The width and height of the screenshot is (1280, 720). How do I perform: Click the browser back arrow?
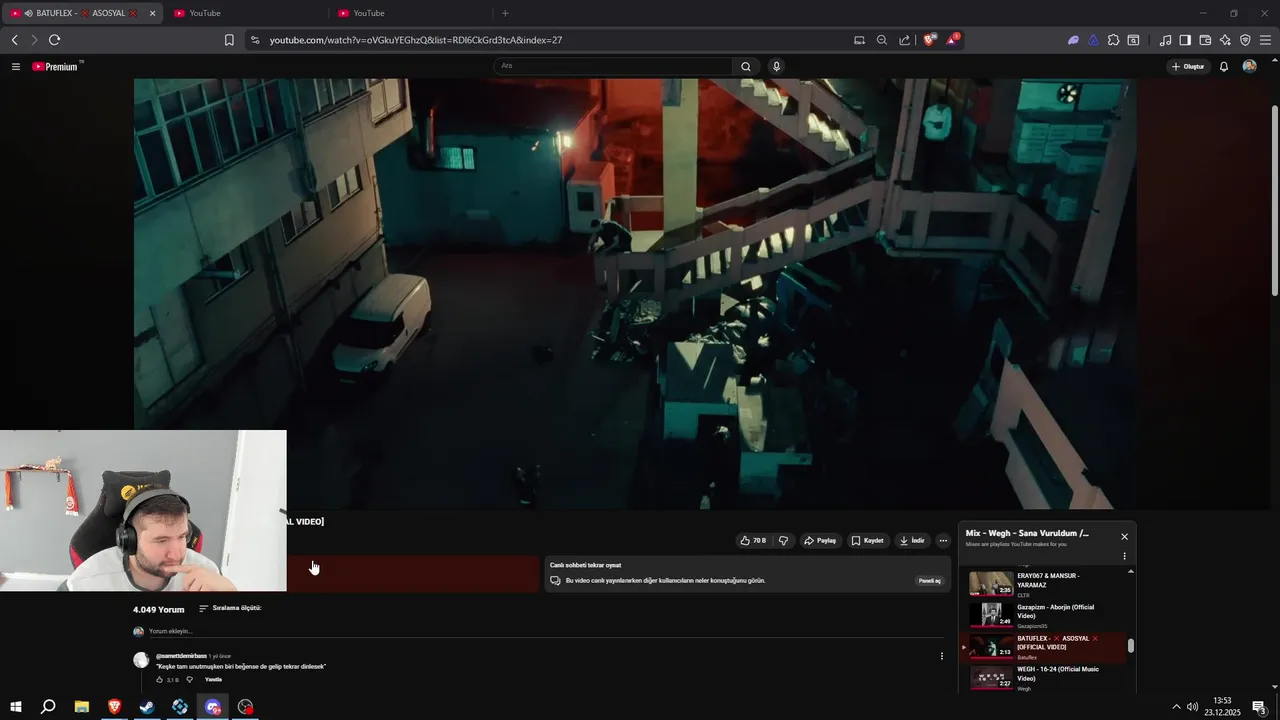click(15, 40)
